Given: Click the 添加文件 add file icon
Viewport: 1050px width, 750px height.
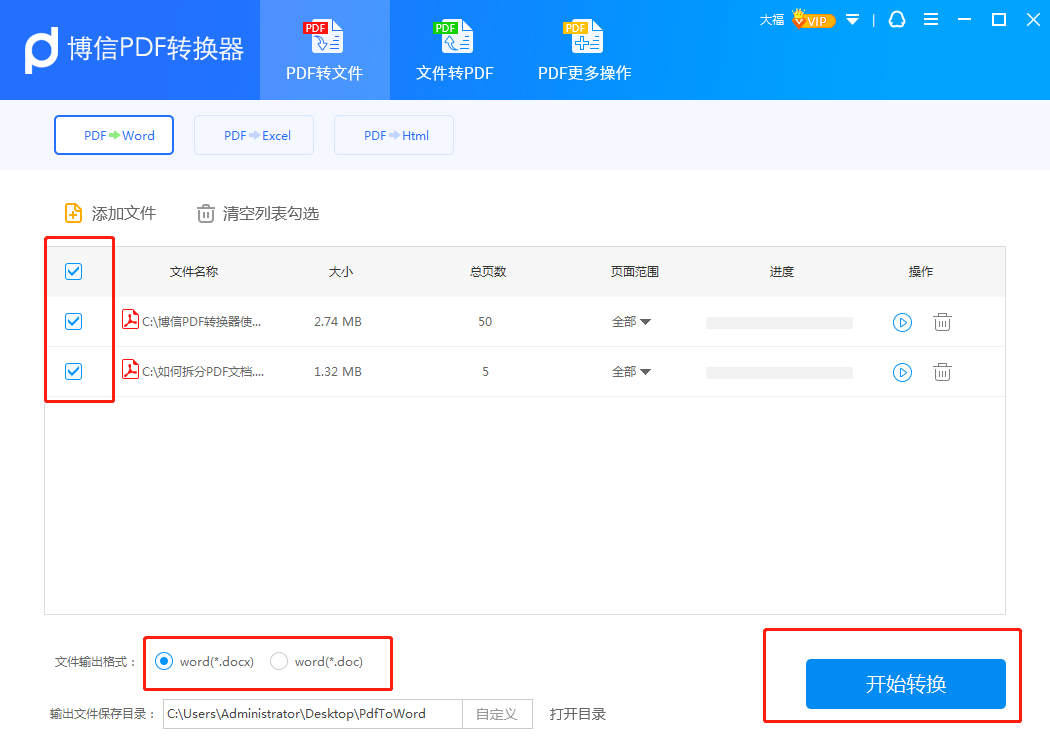Looking at the screenshot, I should coord(73,213).
